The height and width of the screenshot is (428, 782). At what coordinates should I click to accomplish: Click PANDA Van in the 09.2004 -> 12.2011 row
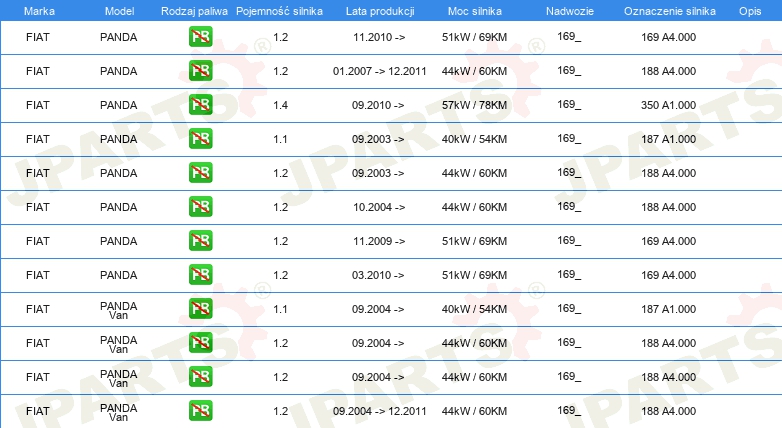point(118,412)
